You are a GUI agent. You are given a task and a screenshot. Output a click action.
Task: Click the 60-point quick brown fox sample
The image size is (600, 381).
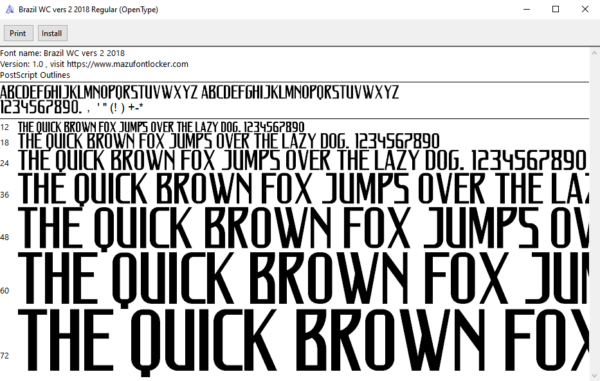[x=303, y=281]
